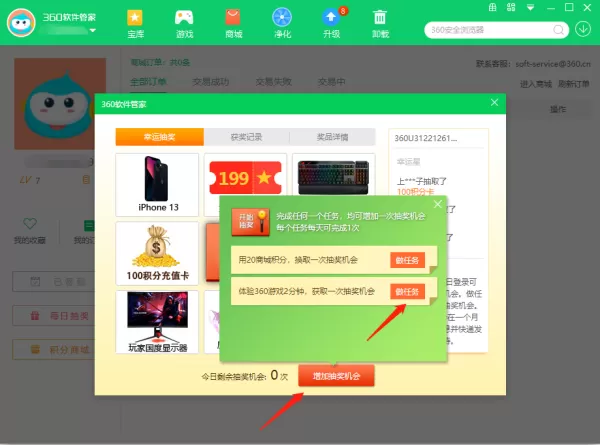Select the iPhone 13 prize tile

pyautogui.click(x=157, y=185)
